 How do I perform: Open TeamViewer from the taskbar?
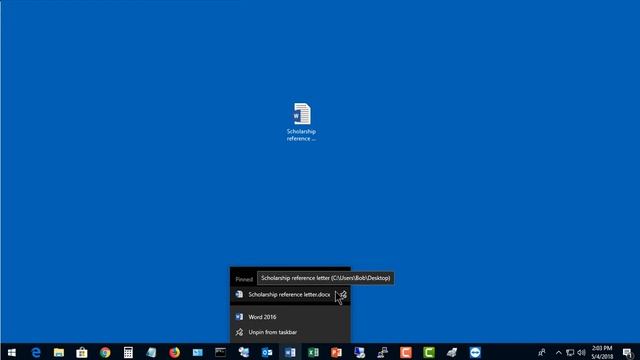(475, 352)
